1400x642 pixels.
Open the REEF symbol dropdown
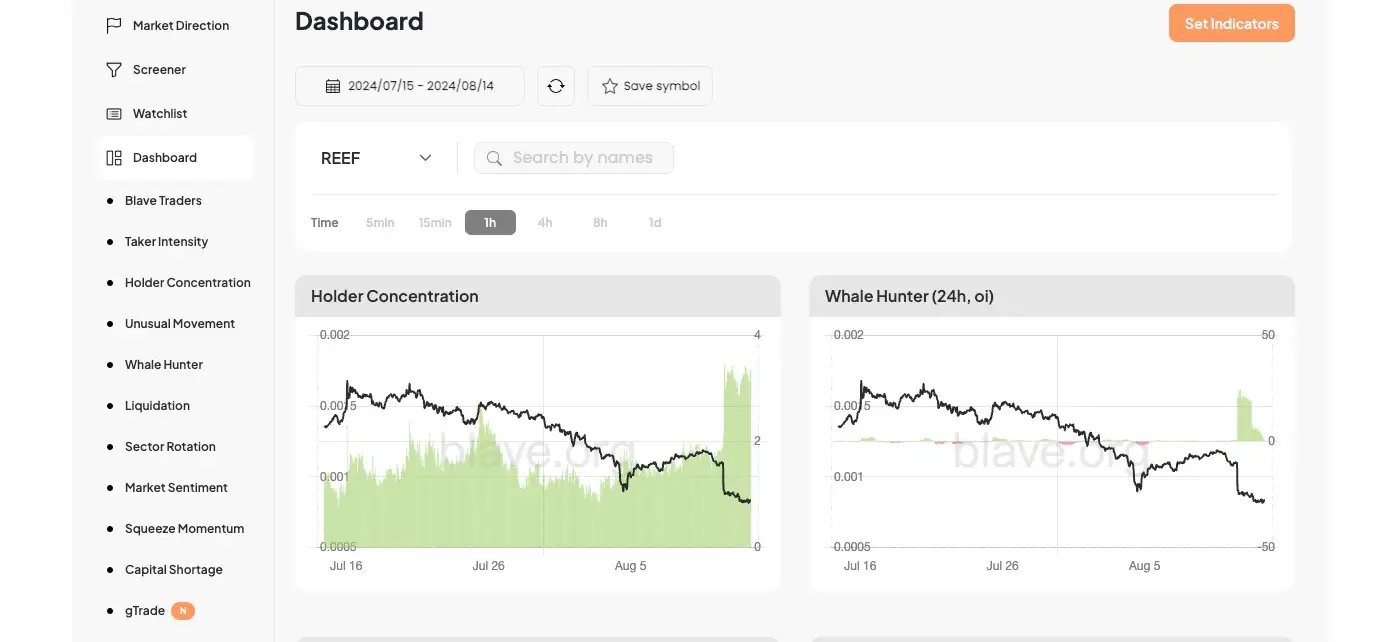pyautogui.click(x=376, y=158)
